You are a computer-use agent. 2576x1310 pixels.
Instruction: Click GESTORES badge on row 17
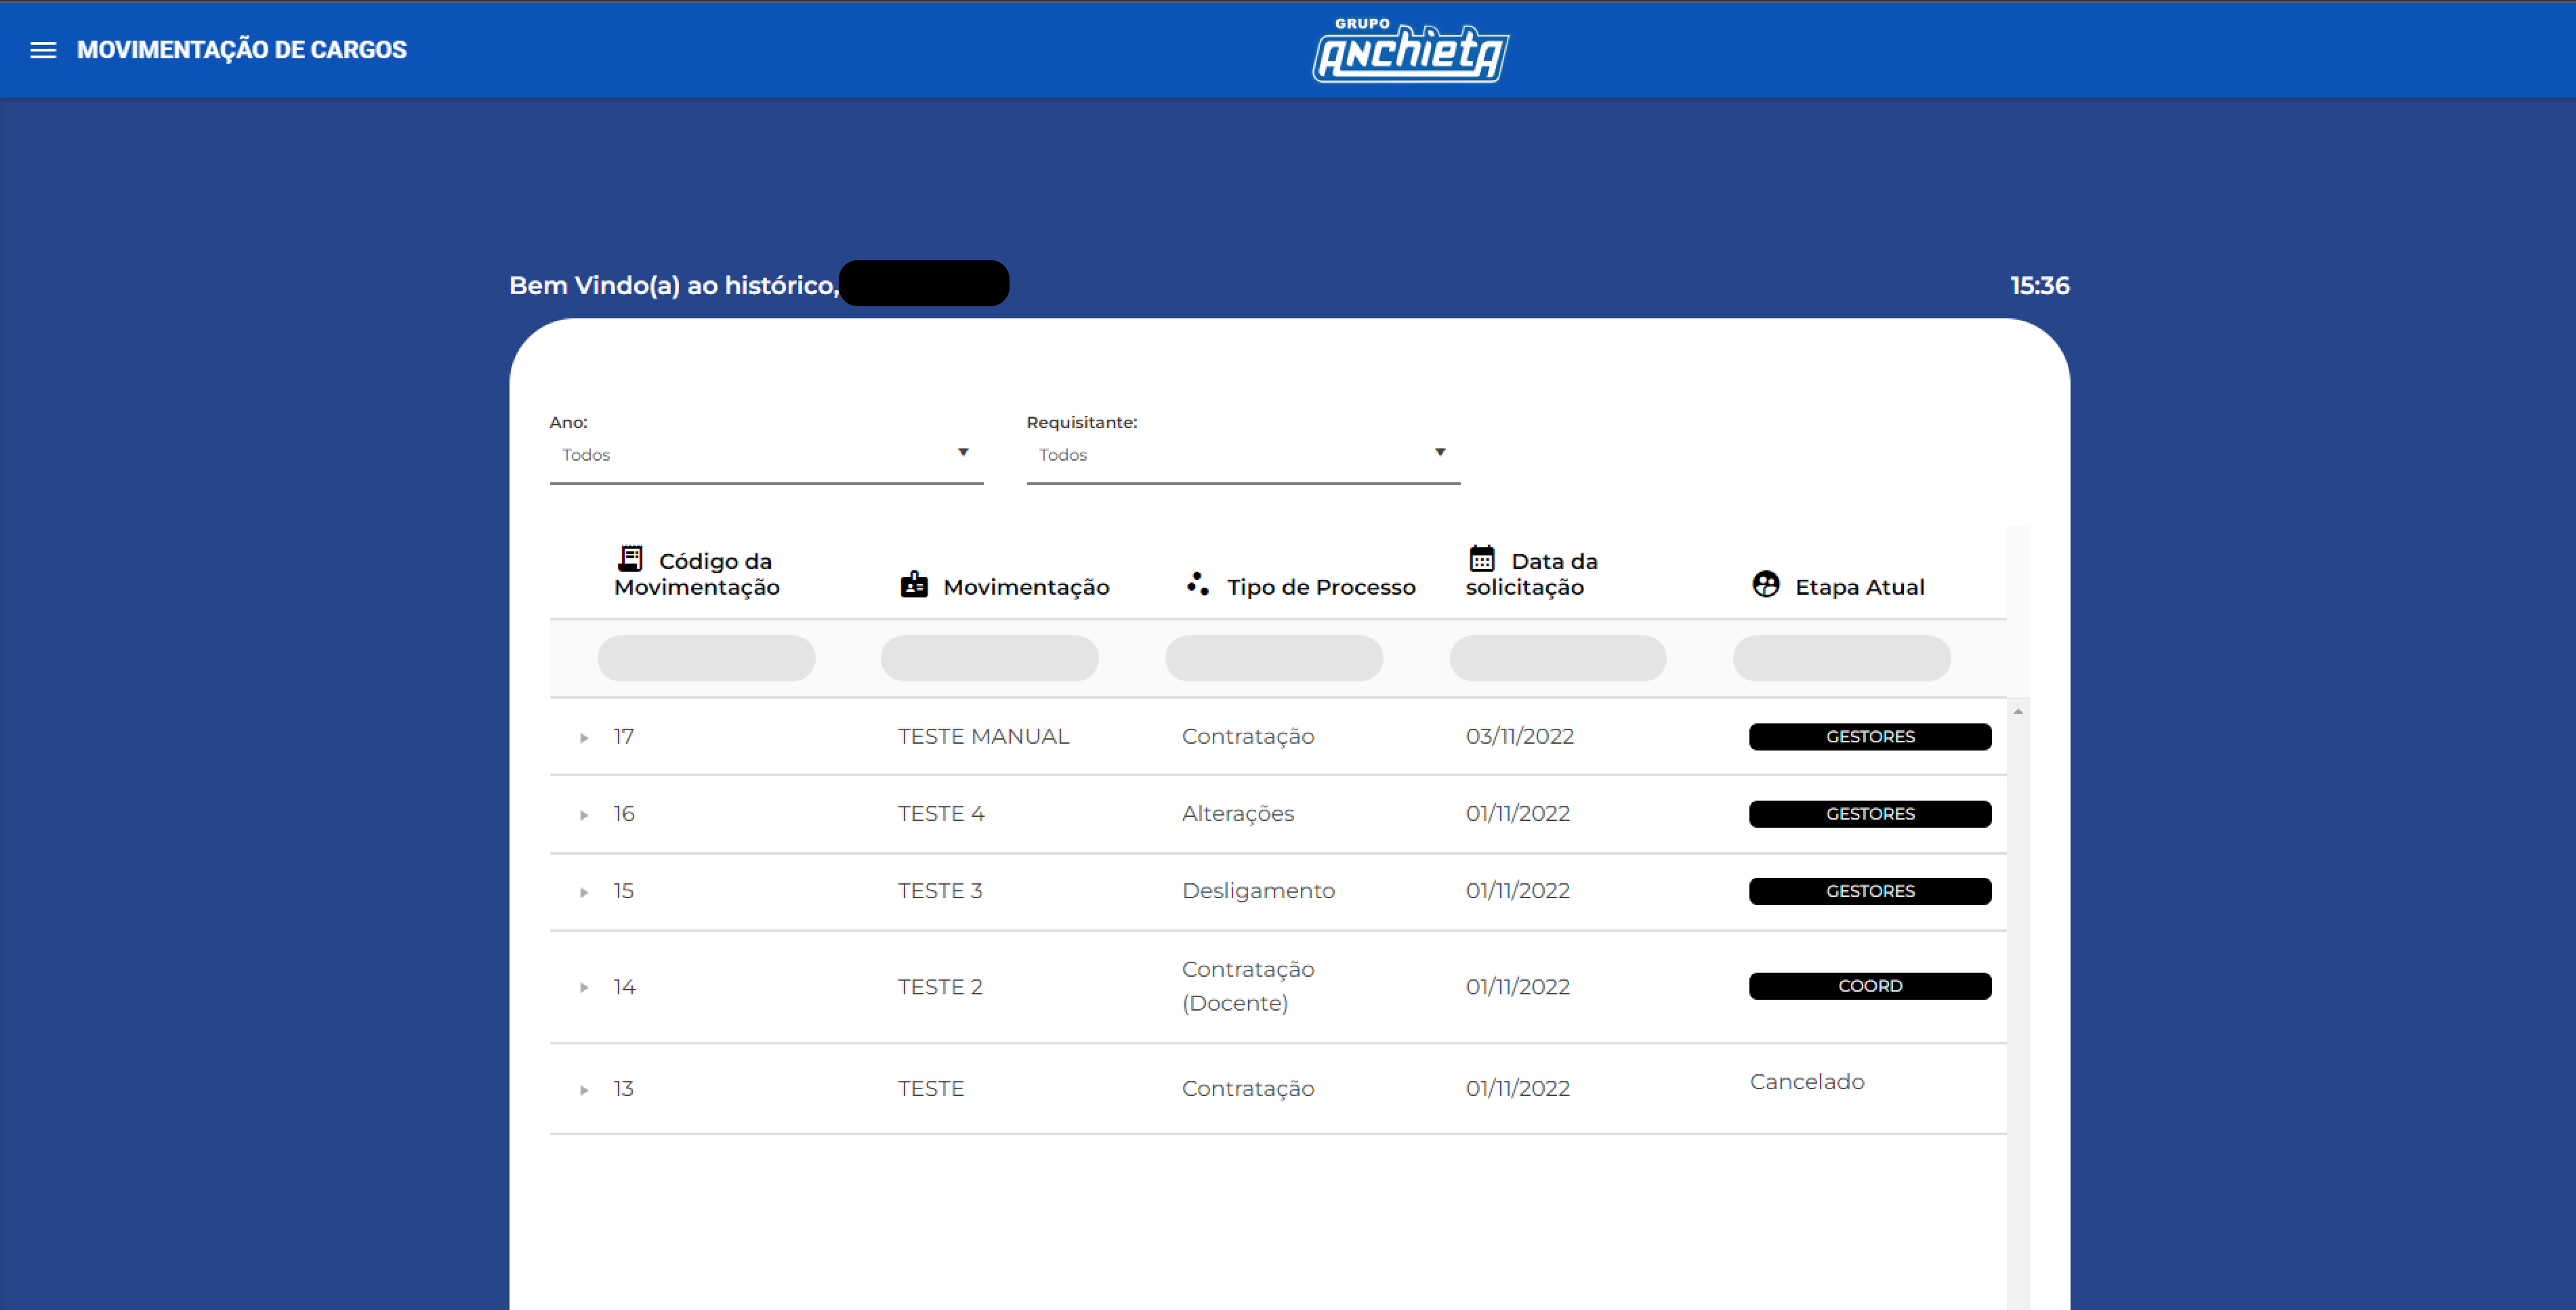click(x=1869, y=737)
